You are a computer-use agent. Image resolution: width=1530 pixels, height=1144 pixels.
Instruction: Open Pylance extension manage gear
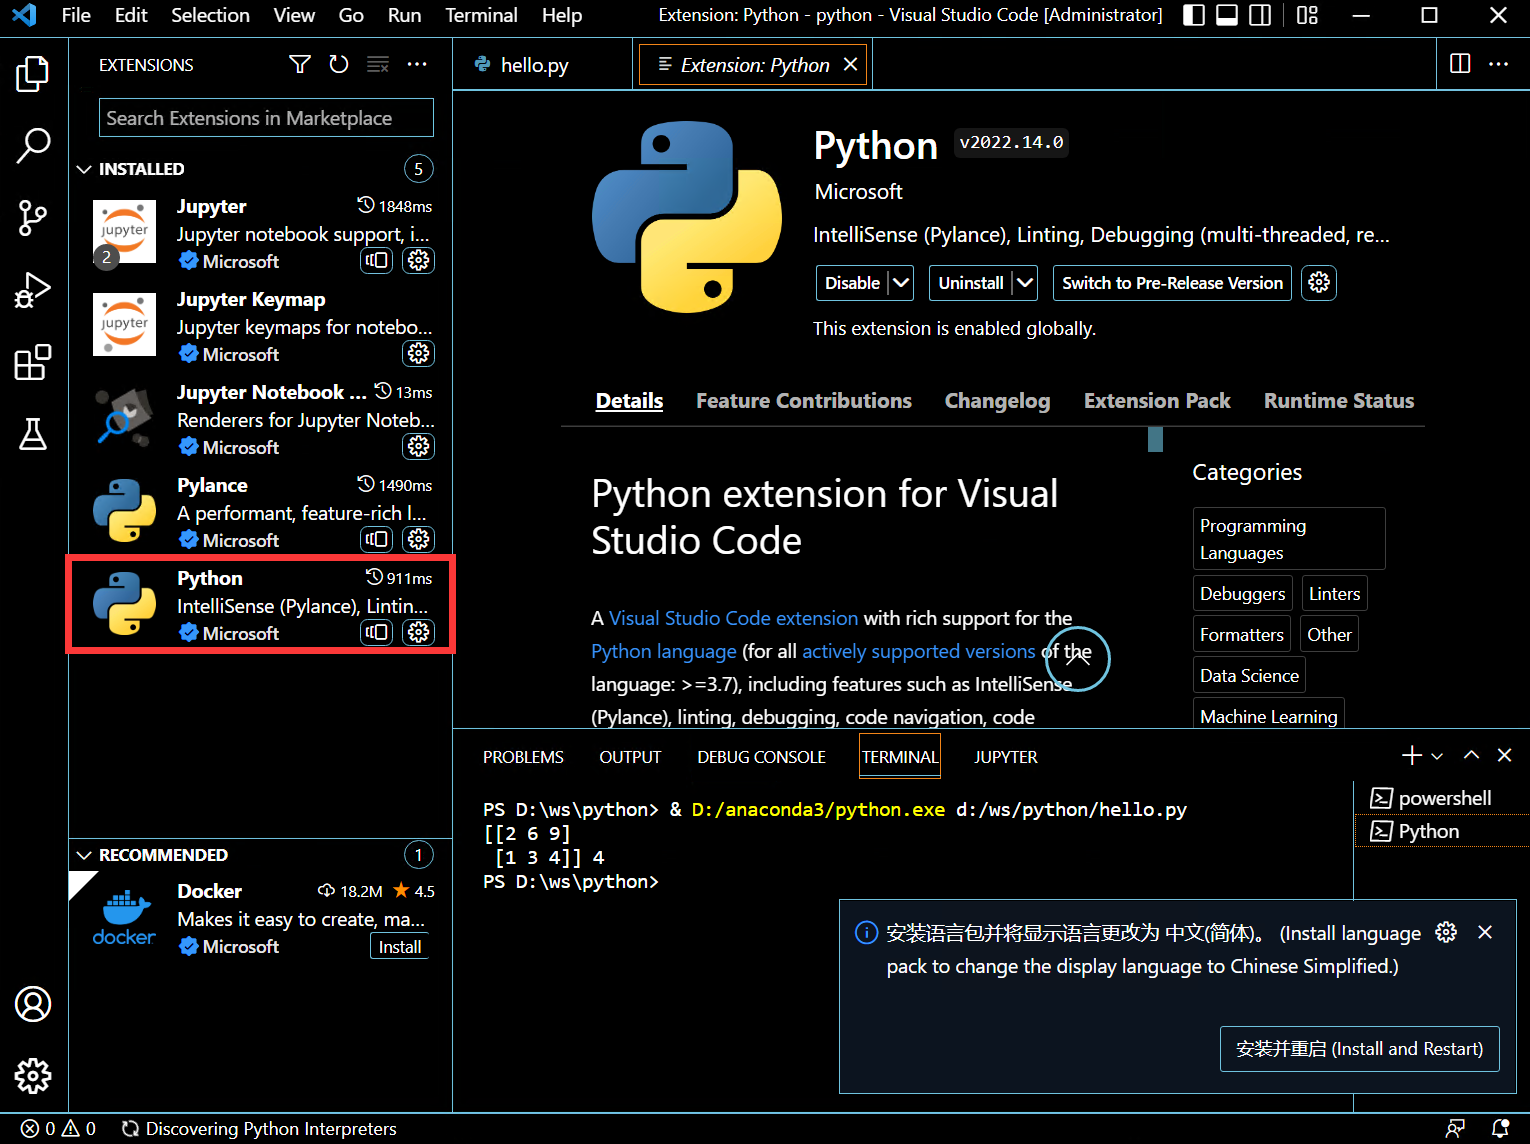tap(419, 539)
